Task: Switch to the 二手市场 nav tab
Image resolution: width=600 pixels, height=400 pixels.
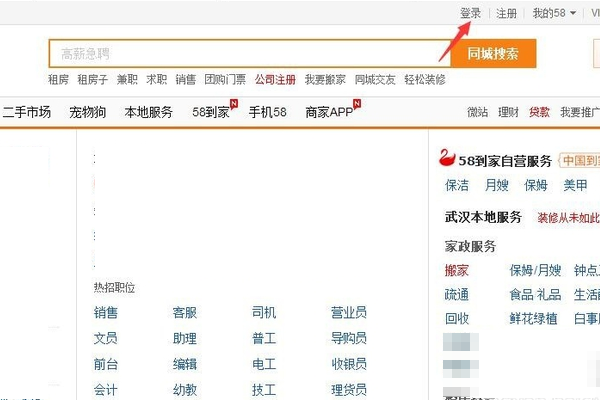Action: tap(26, 112)
